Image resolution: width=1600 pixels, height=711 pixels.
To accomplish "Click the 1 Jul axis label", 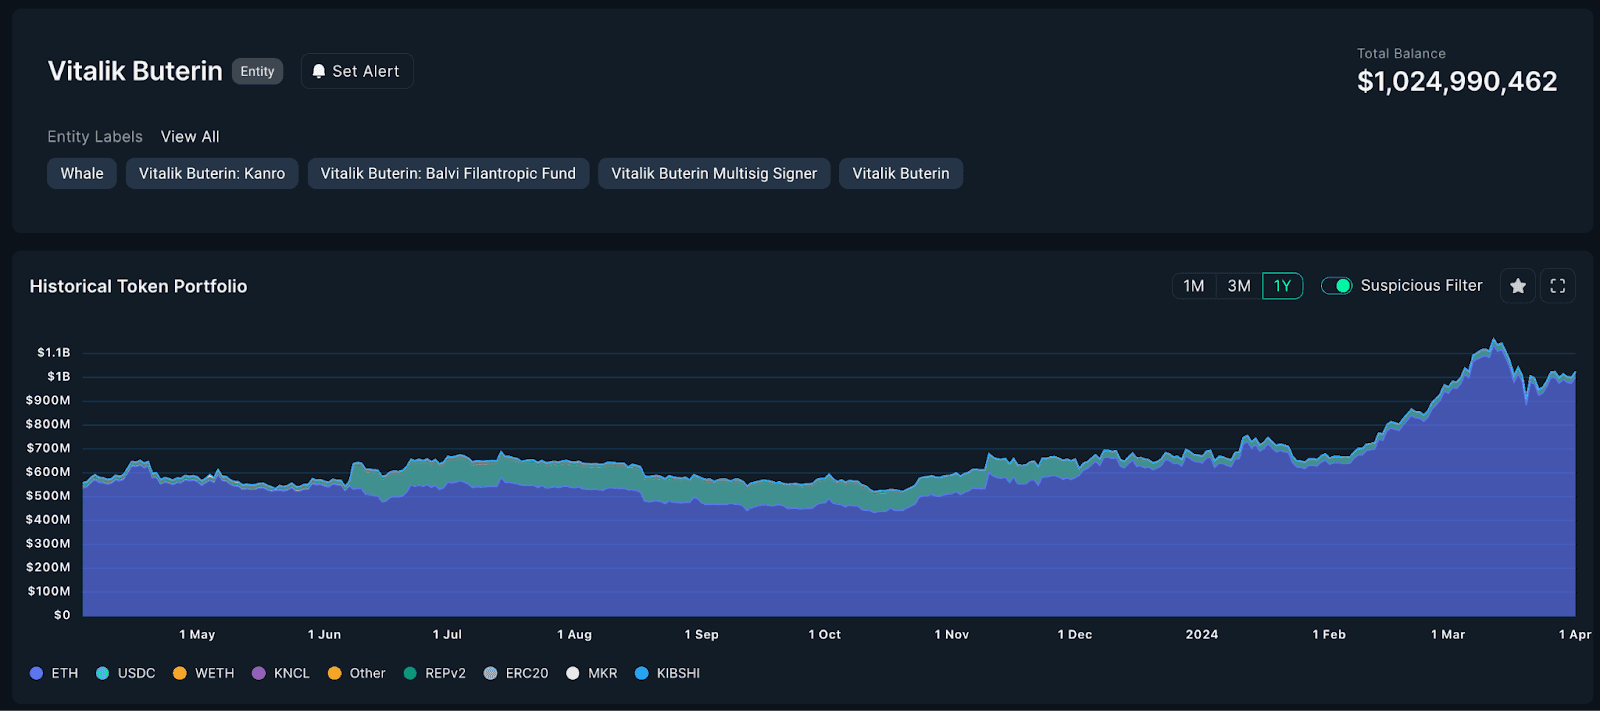I will click(x=447, y=635).
